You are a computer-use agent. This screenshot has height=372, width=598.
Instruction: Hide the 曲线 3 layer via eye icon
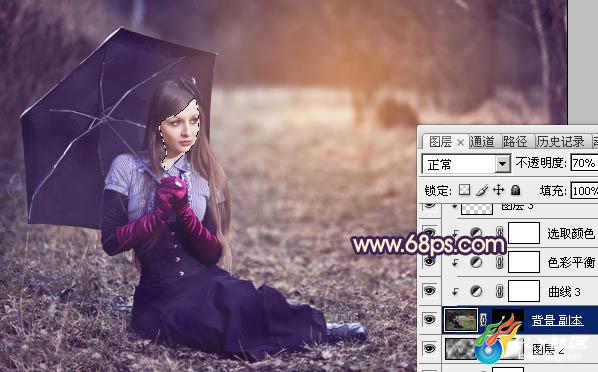[429, 291]
